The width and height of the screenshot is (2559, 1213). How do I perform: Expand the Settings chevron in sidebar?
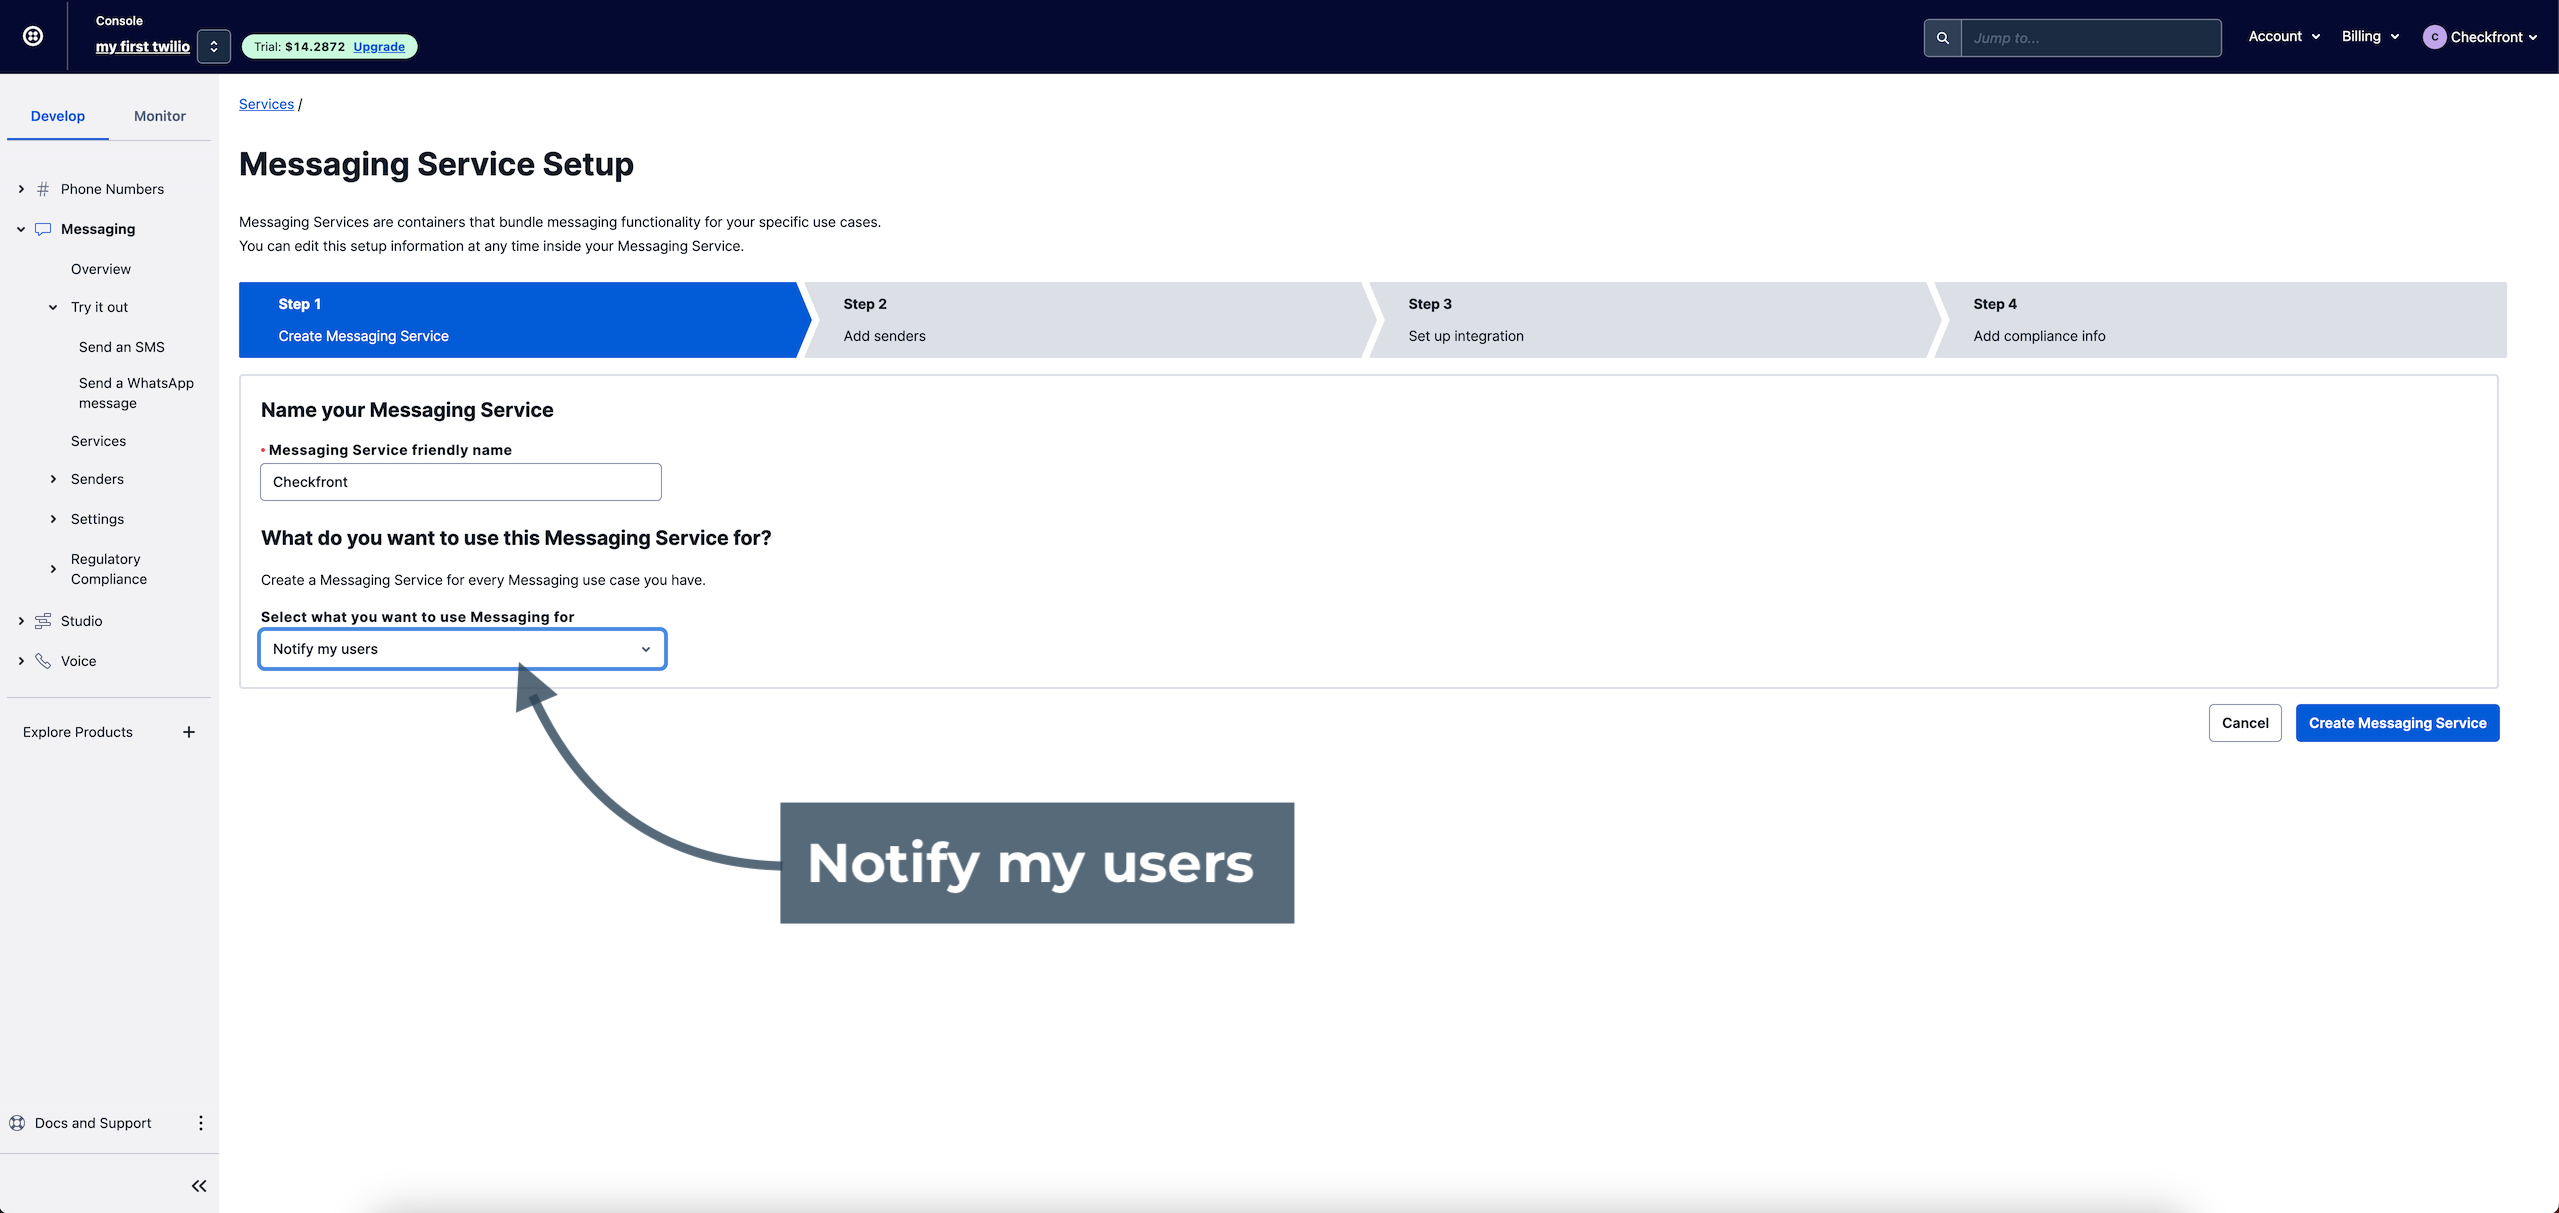(x=53, y=519)
